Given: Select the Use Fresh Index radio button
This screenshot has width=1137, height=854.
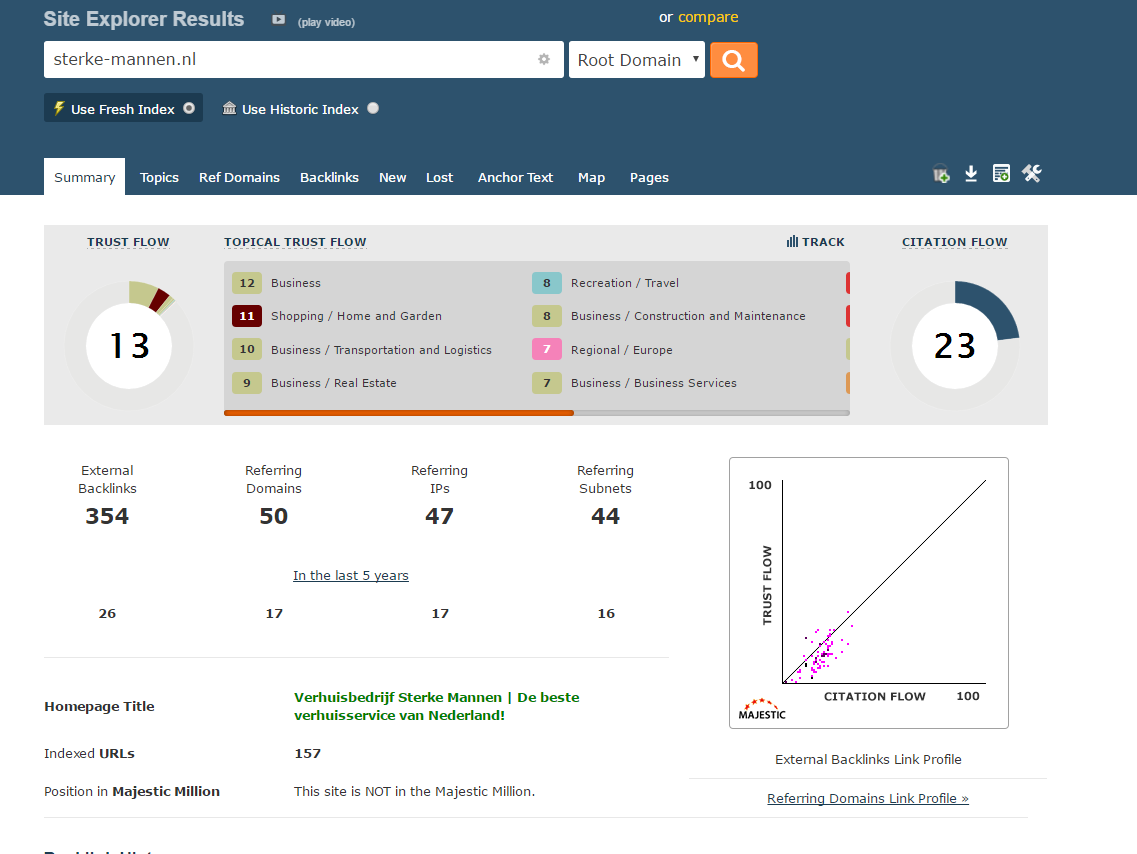Looking at the screenshot, I should coord(189,108).
